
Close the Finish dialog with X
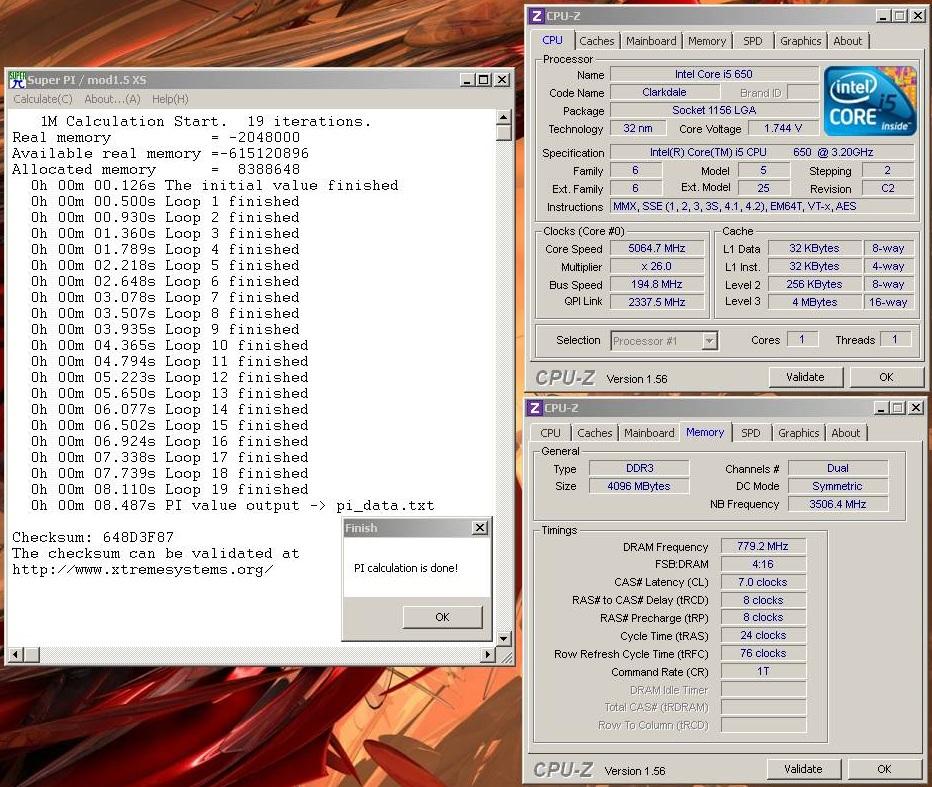480,527
